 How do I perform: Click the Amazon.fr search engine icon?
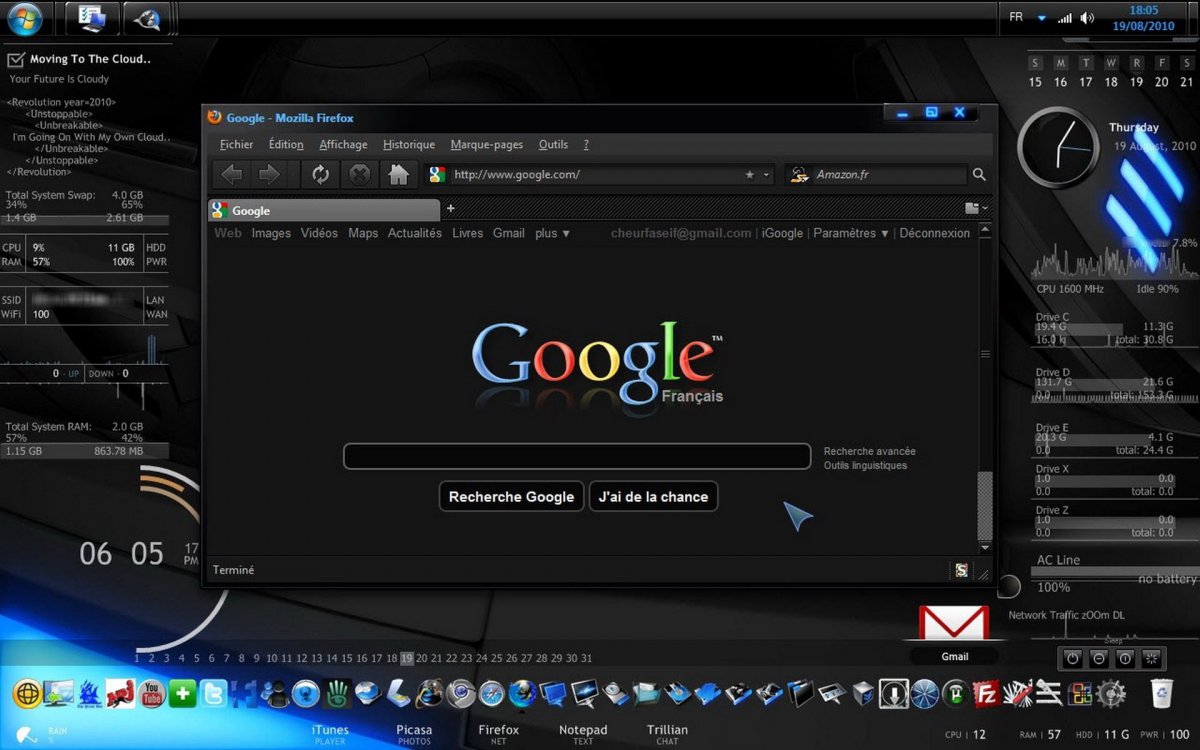[799, 175]
